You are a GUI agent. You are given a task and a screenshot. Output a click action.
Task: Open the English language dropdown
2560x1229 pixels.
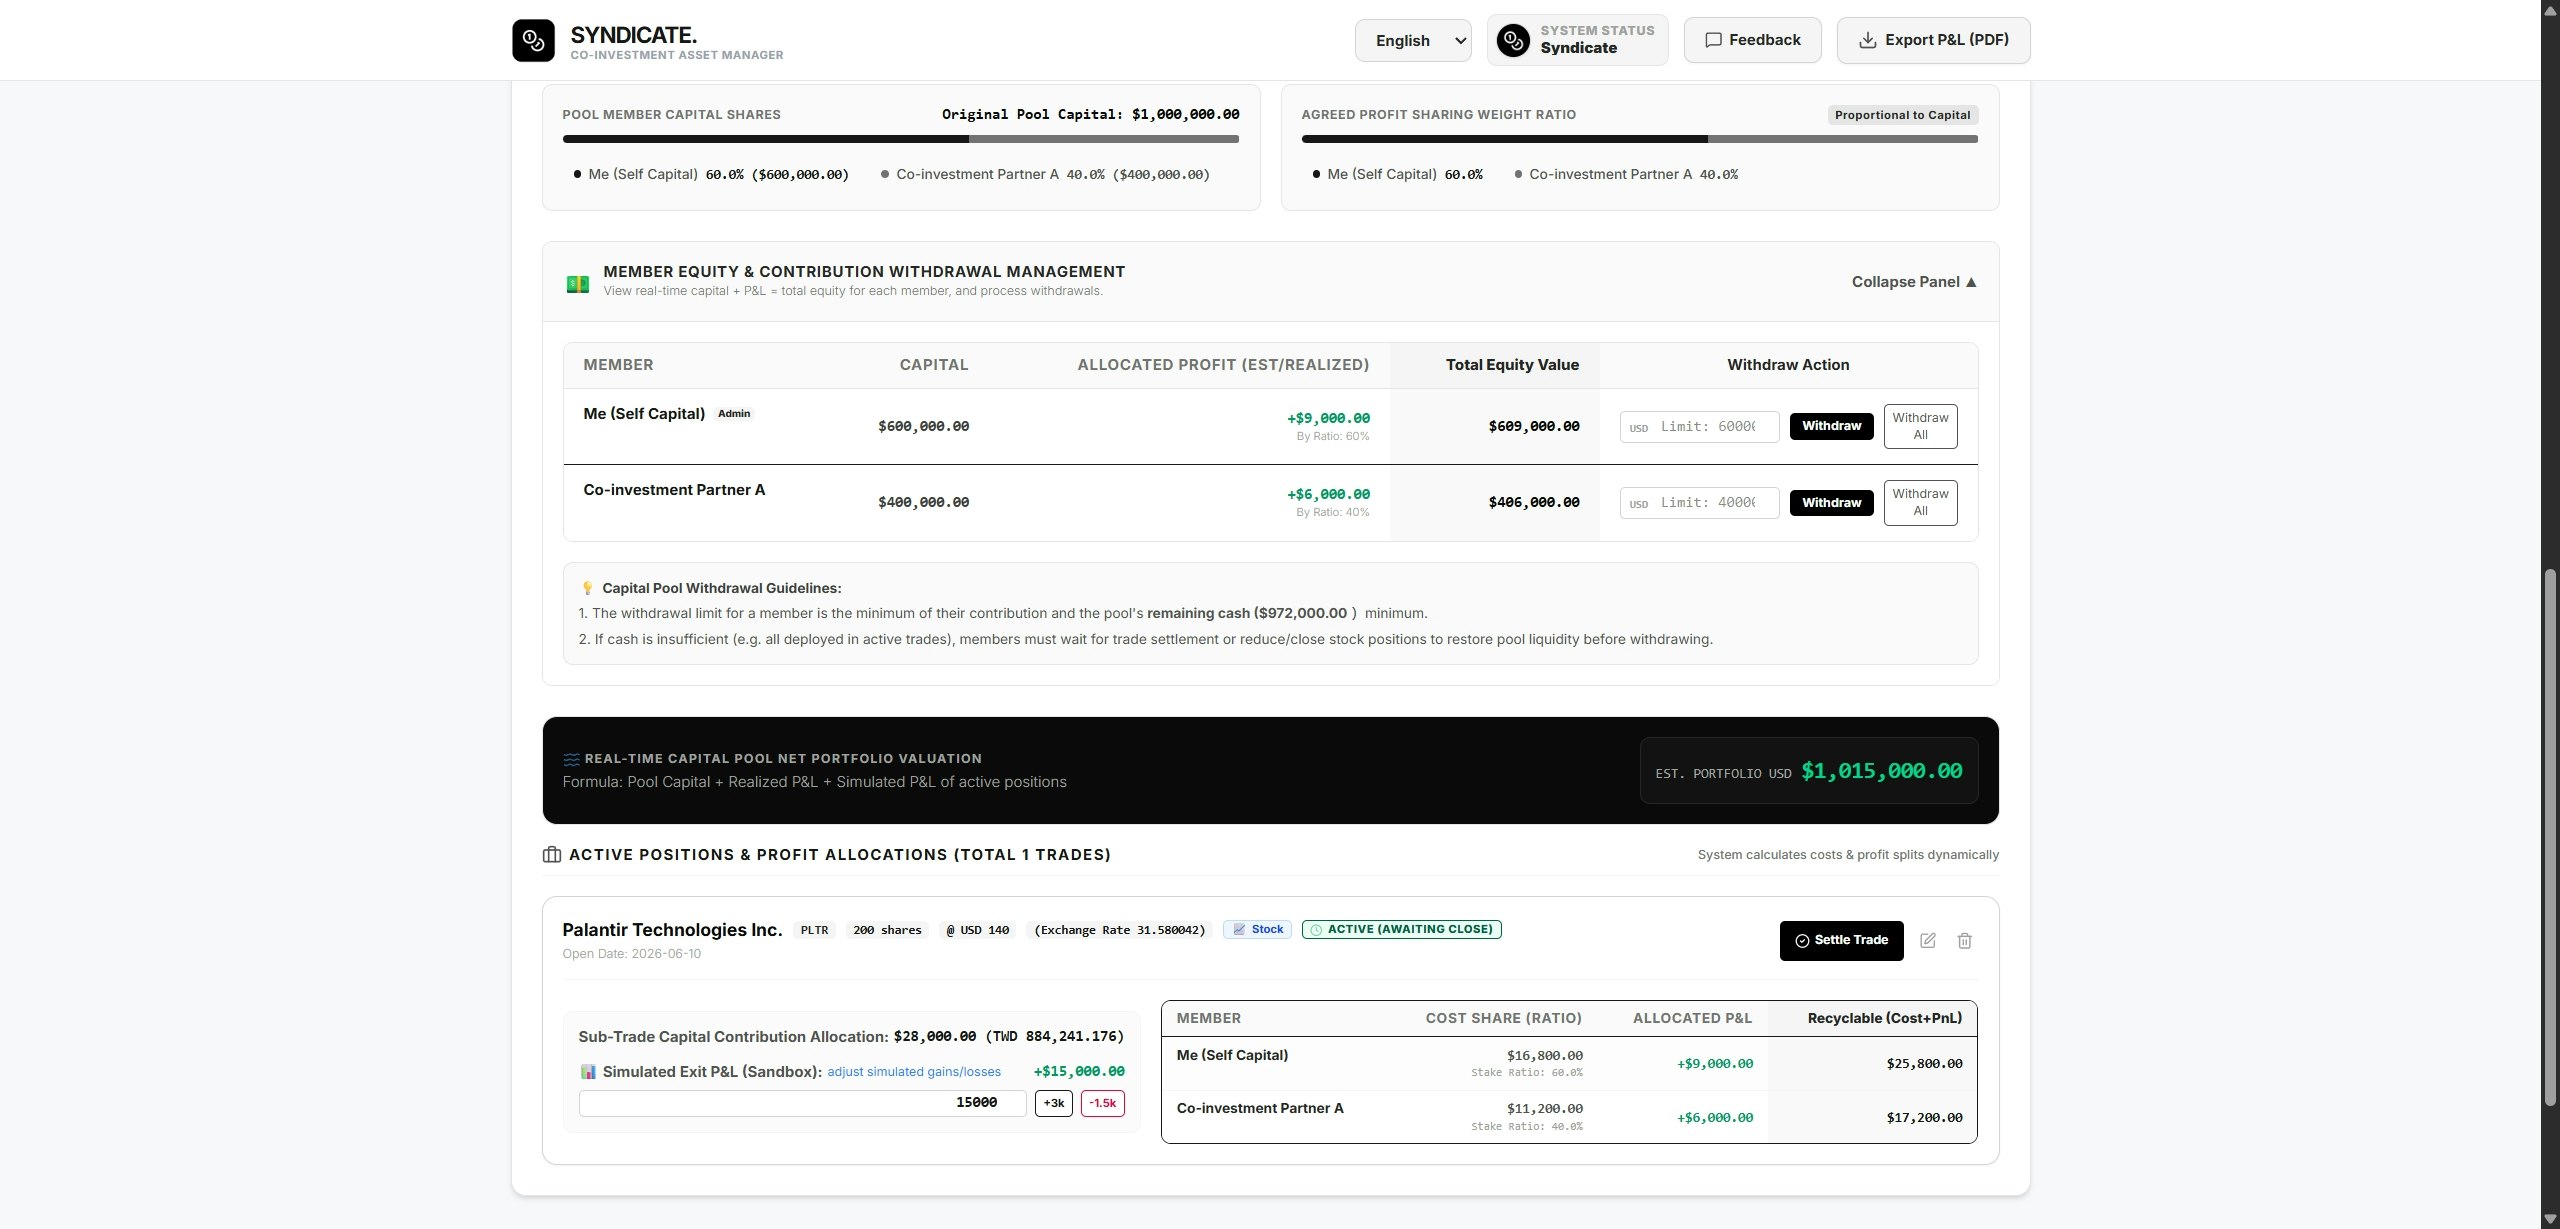click(1413, 41)
